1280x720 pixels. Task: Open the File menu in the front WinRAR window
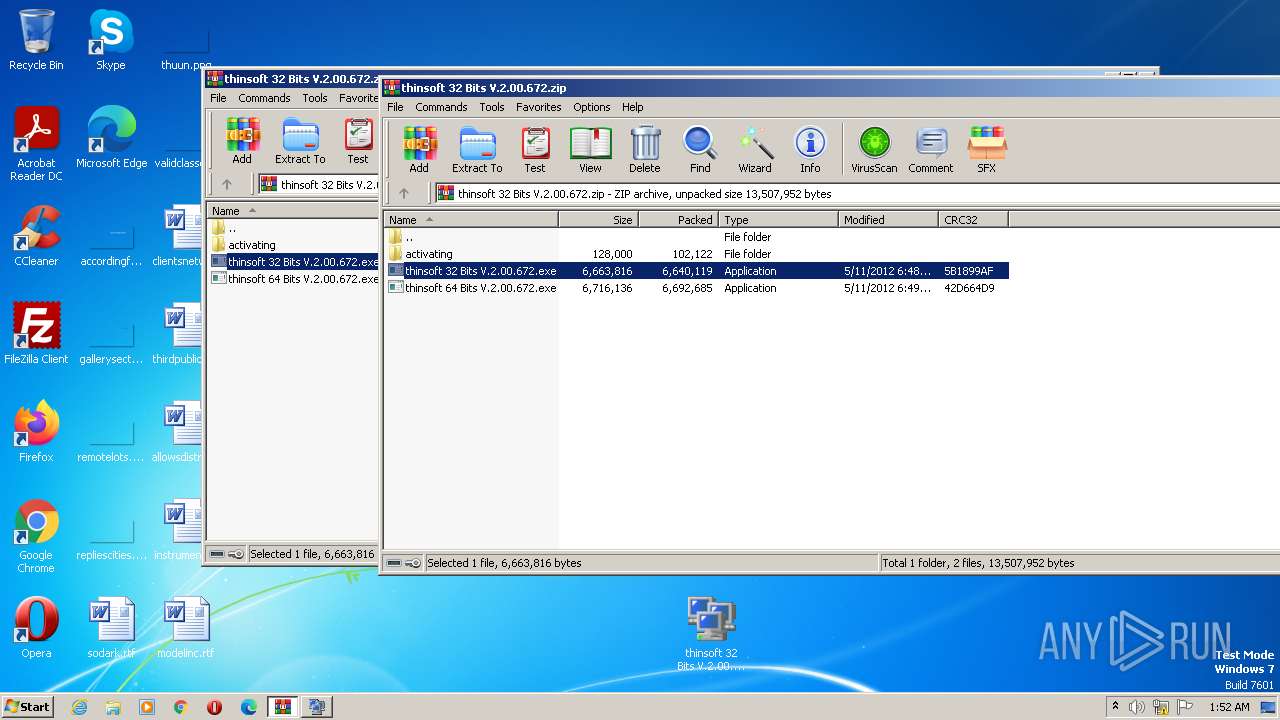[395, 107]
